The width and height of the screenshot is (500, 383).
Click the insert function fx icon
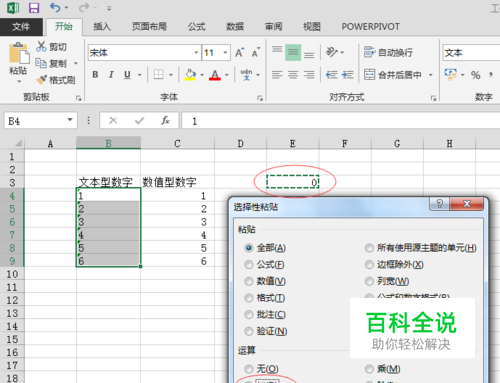tap(165, 120)
